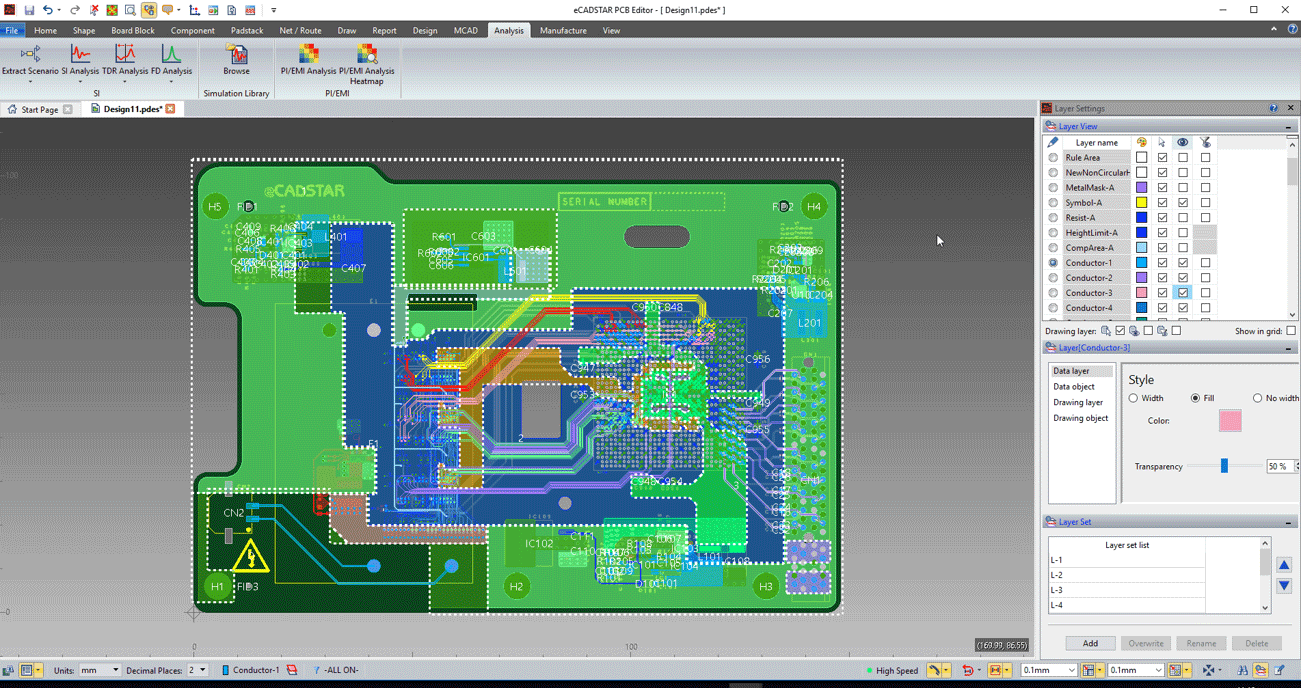Uncheck selectable box for MetalMask-A
1301x688 pixels.
[x=1162, y=187]
